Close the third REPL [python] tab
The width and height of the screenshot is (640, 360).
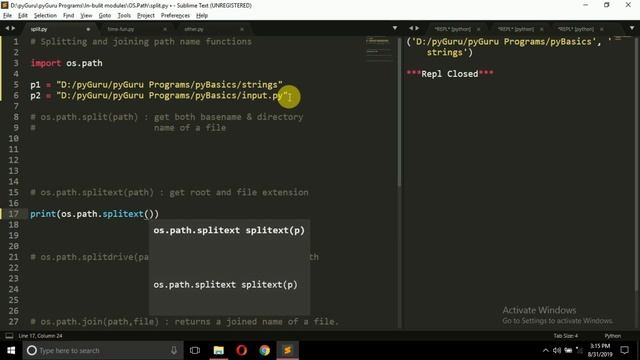coord(602,29)
